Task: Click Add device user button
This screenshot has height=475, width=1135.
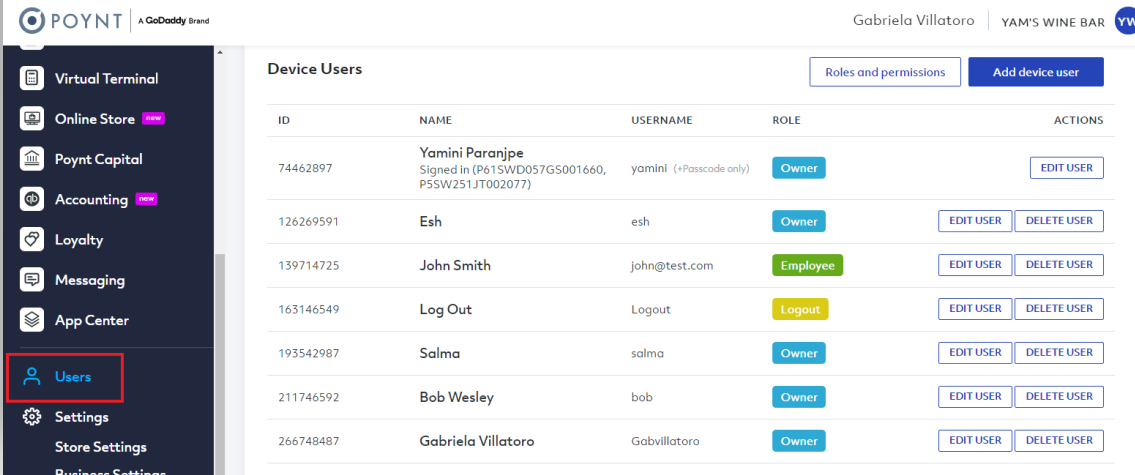Action: (x=1036, y=72)
